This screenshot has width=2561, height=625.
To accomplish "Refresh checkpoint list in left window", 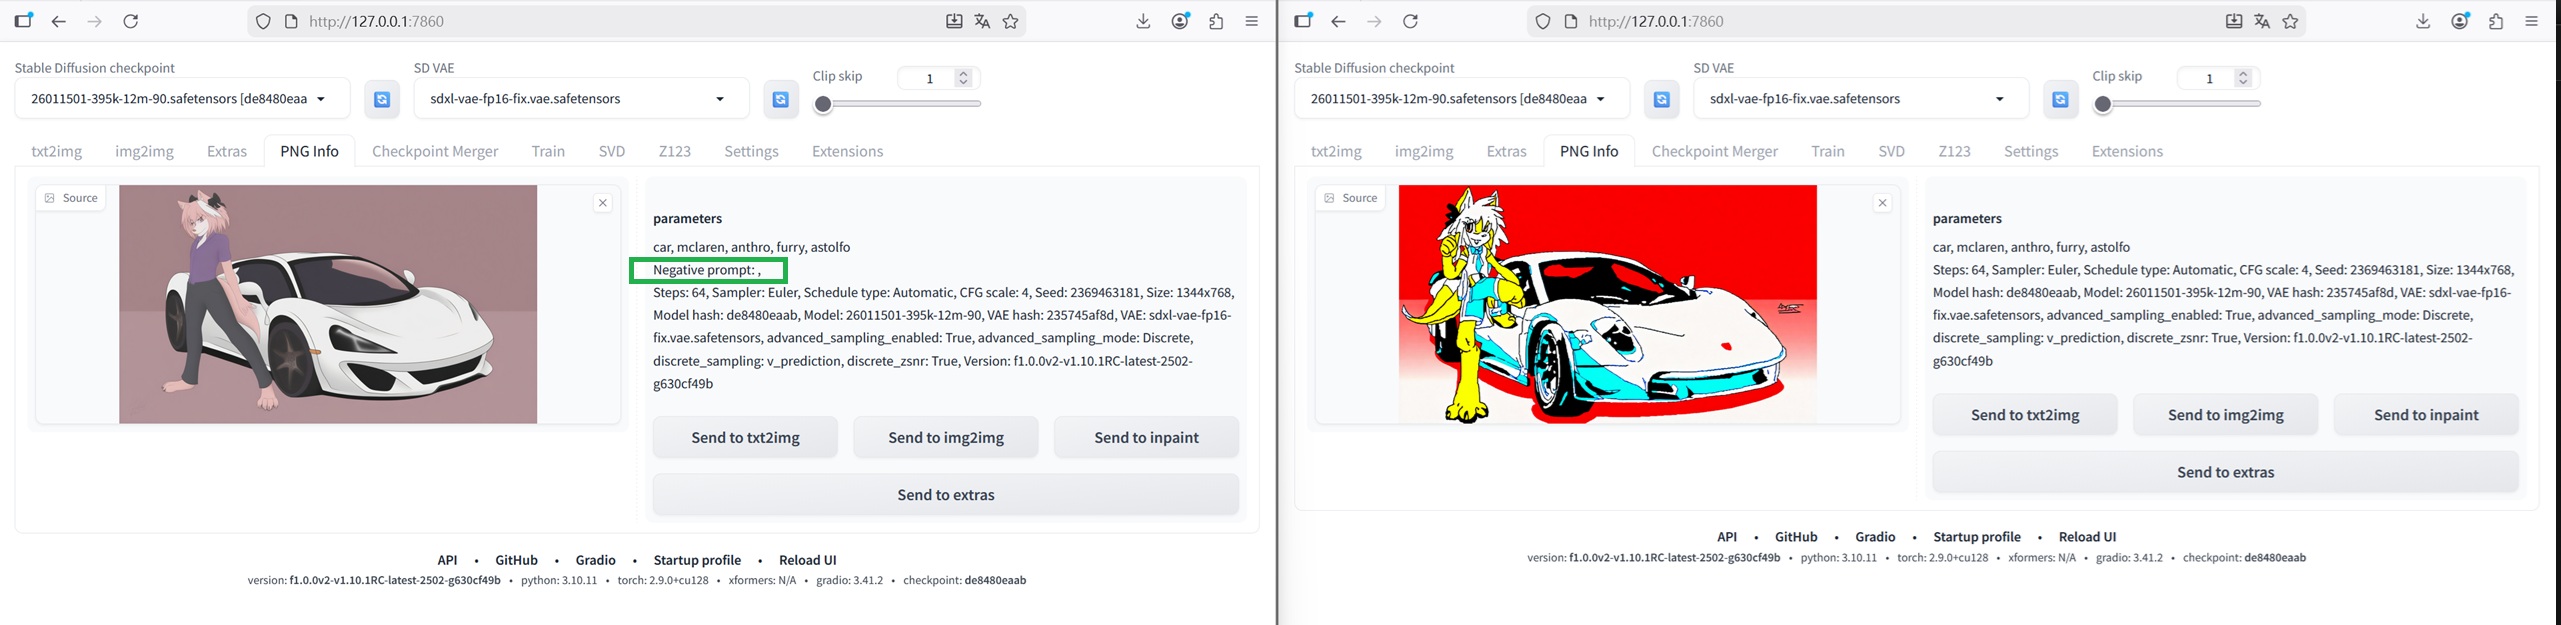I will click(x=382, y=99).
